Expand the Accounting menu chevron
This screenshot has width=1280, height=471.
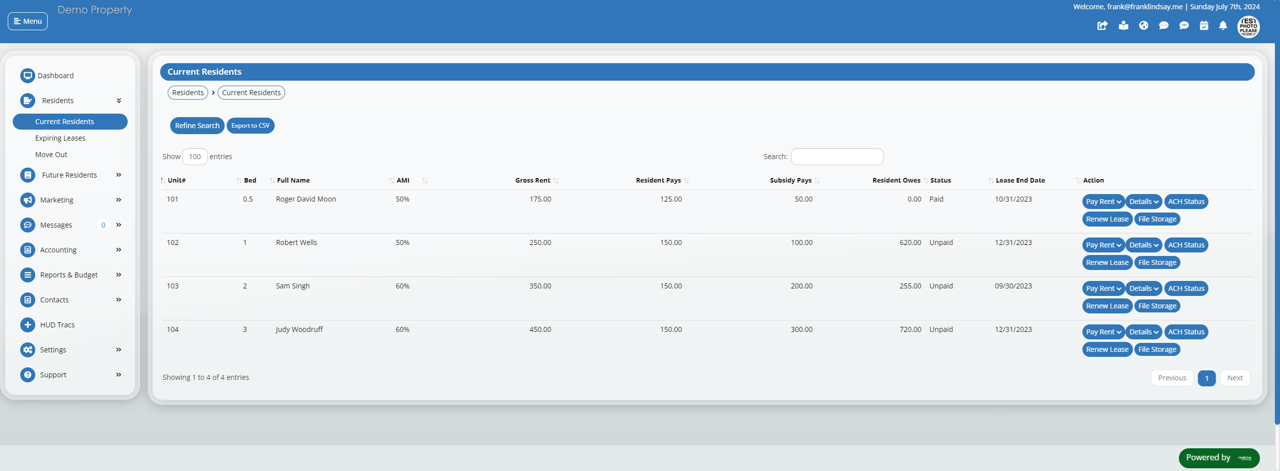pyautogui.click(x=119, y=250)
